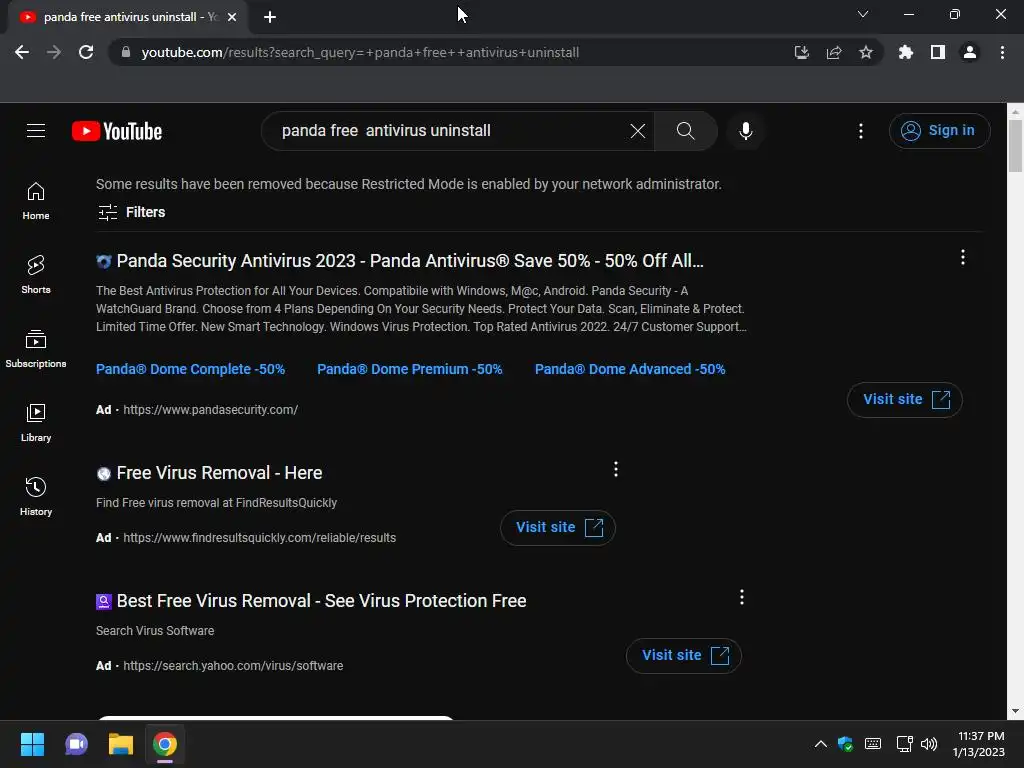Open Panda Dome Premium -50% link
The height and width of the screenshot is (768, 1024).
click(x=409, y=369)
